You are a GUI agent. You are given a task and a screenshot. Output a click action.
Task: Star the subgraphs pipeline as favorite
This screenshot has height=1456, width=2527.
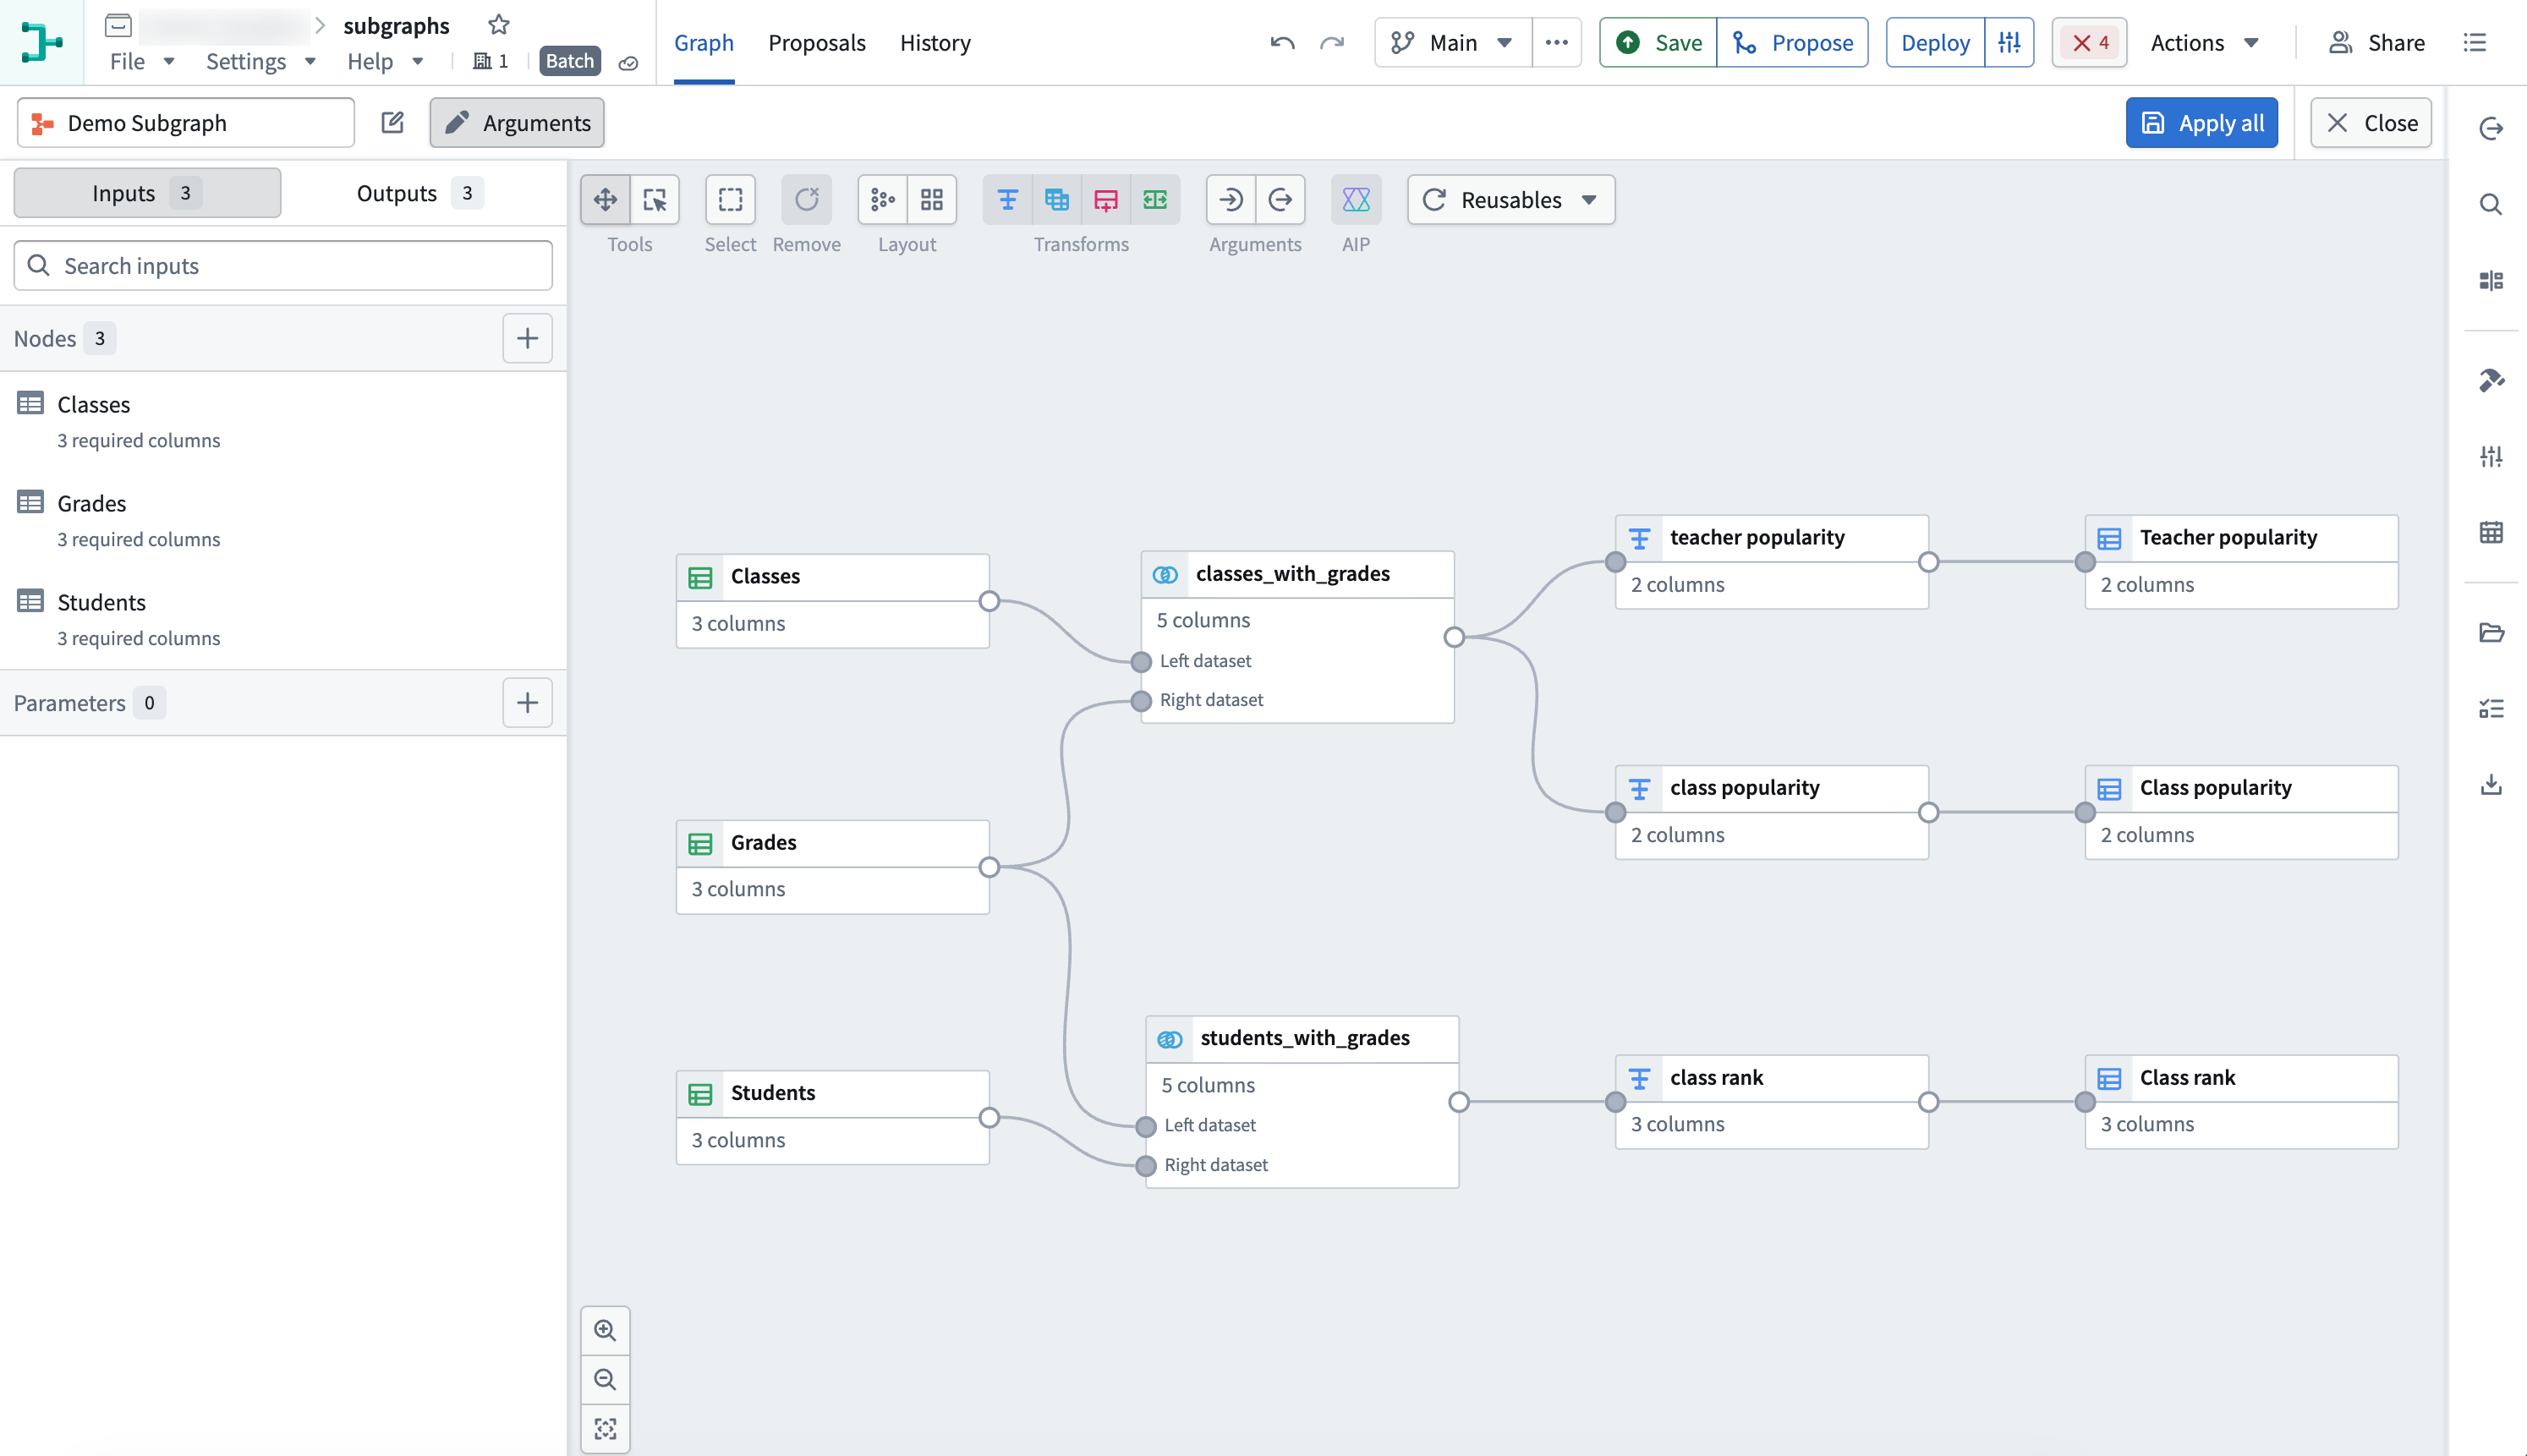[499, 25]
